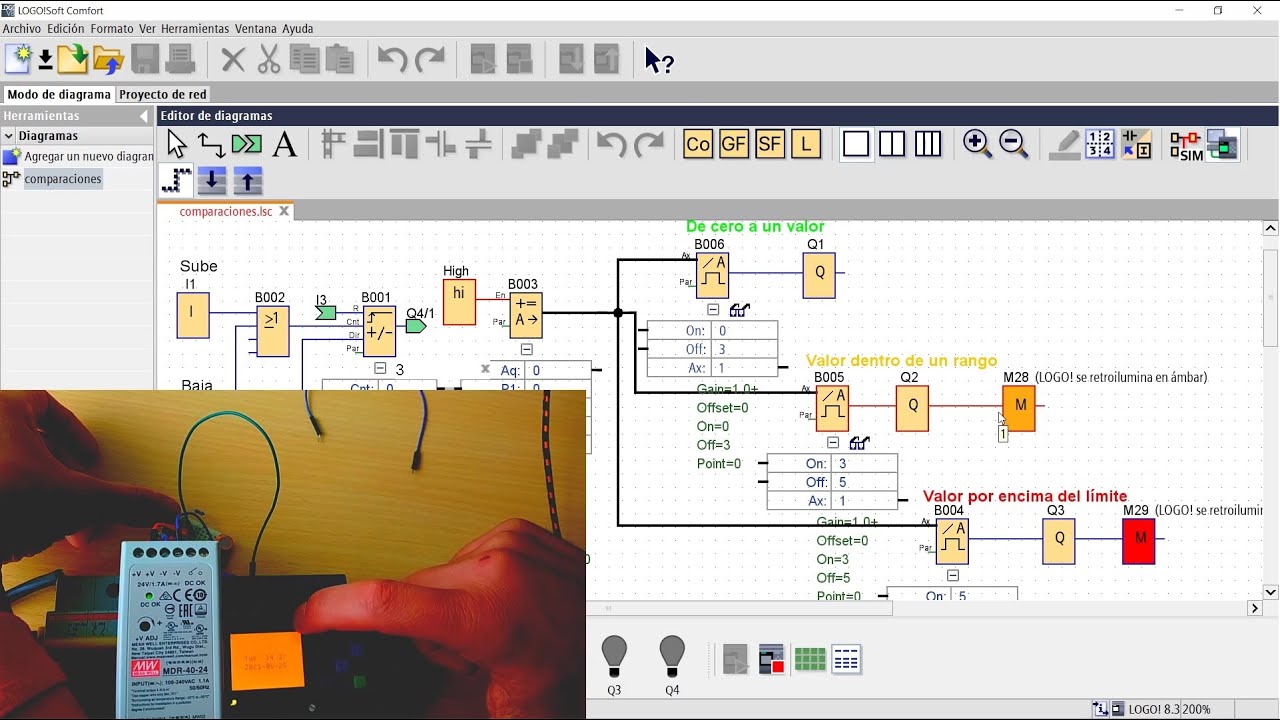Image resolution: width=1280 pixels, height=720 pixels.
Task: Collapse B006 parameter box
Action: pyautogui.click(x=713, y=309)
